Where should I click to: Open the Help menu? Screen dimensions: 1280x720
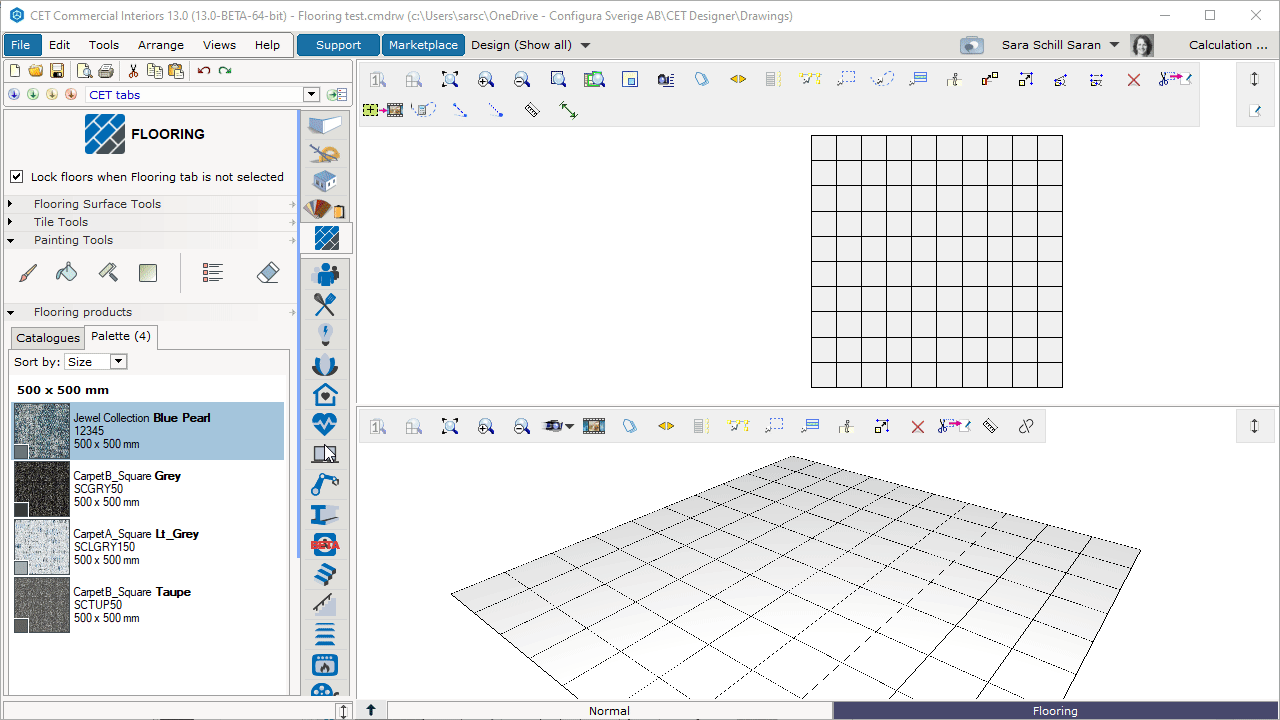(x=267, y=45)
